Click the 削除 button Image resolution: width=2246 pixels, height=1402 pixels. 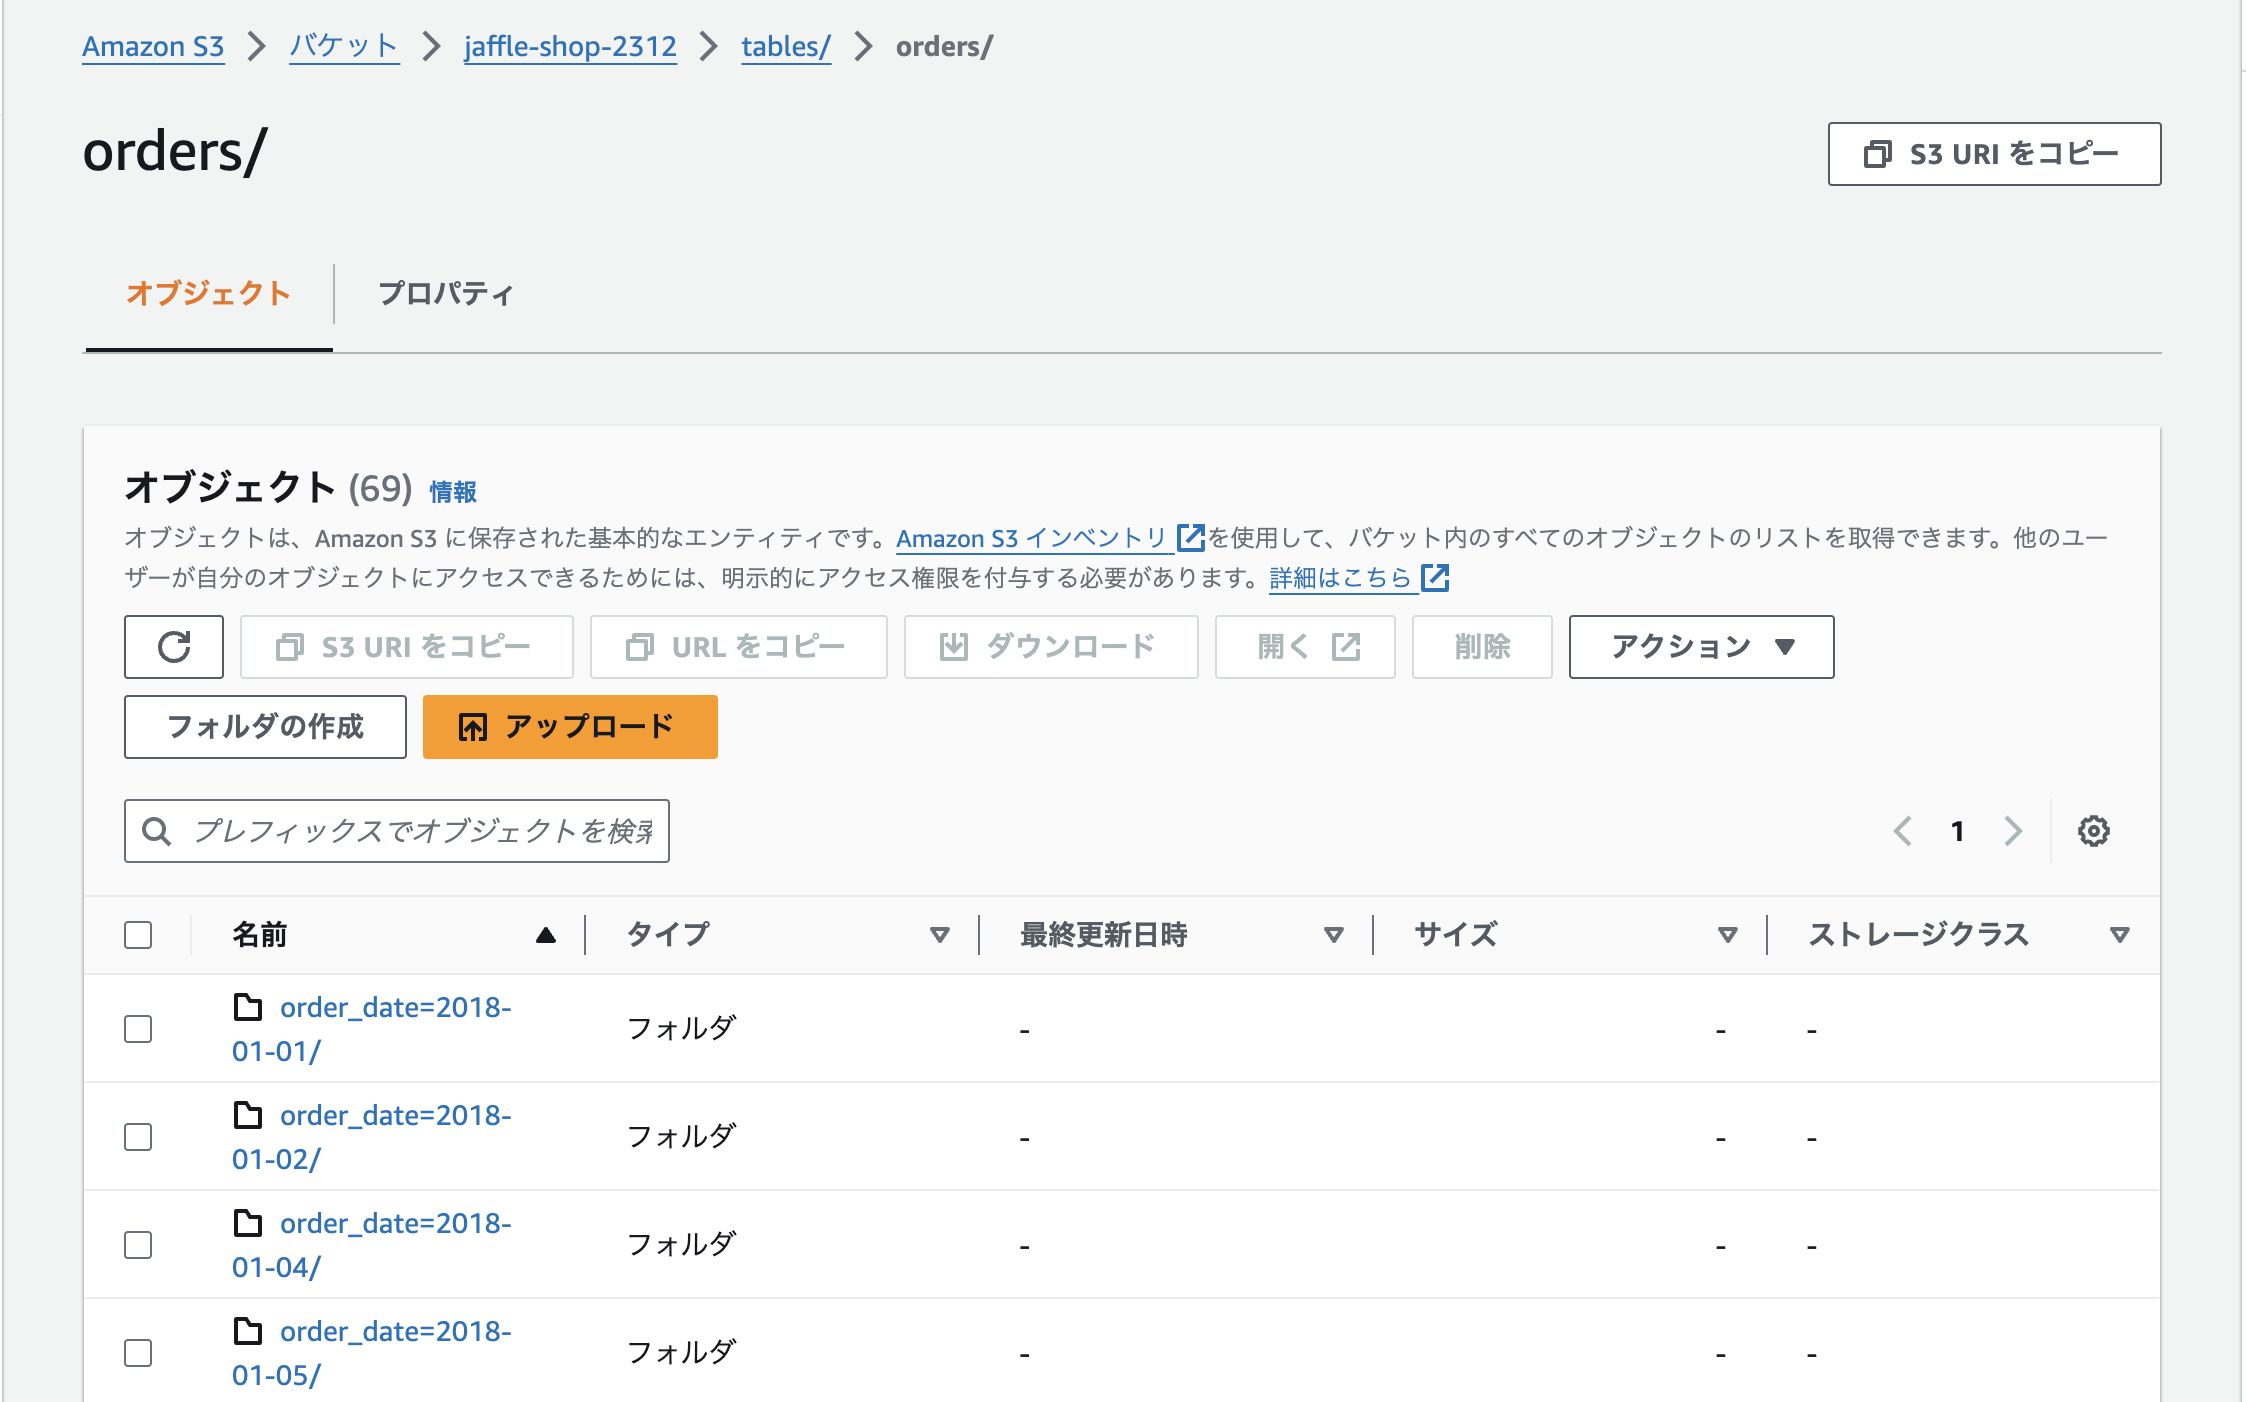(1482, 647)
